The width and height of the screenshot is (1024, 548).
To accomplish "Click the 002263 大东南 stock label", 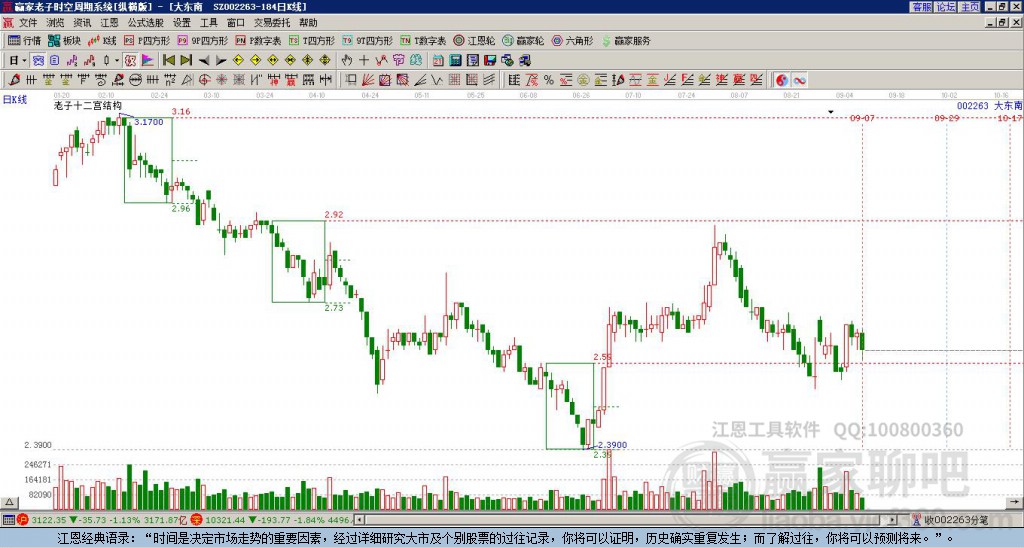I will (989, 105).
